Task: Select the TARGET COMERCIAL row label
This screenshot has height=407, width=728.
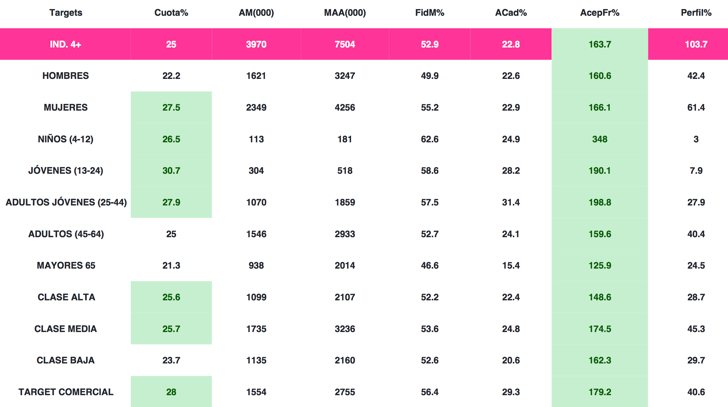Action: point(64,392)
